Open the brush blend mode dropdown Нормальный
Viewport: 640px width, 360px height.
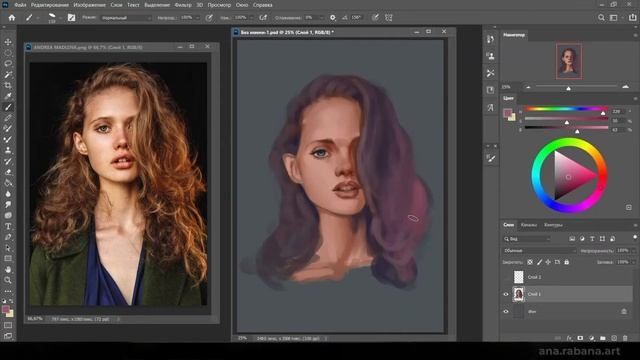click(x=126, y=18)
